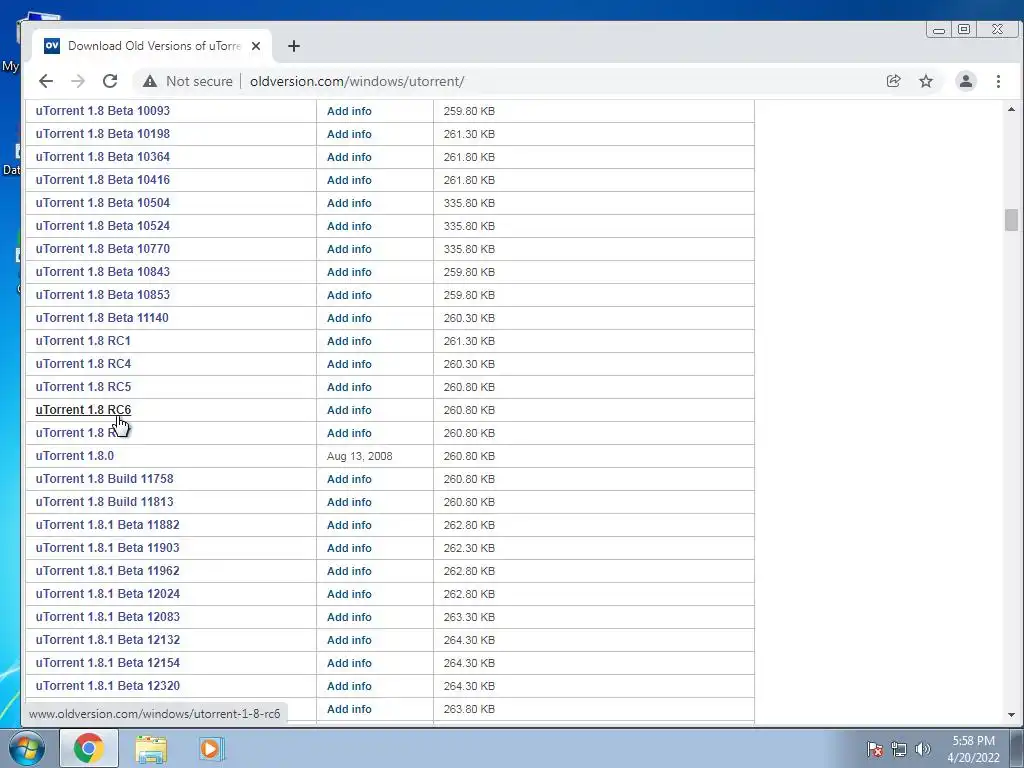Open uTorrent 1.8 RC1 link
The height and width of the screenshot is (768, 1024).
83,341
